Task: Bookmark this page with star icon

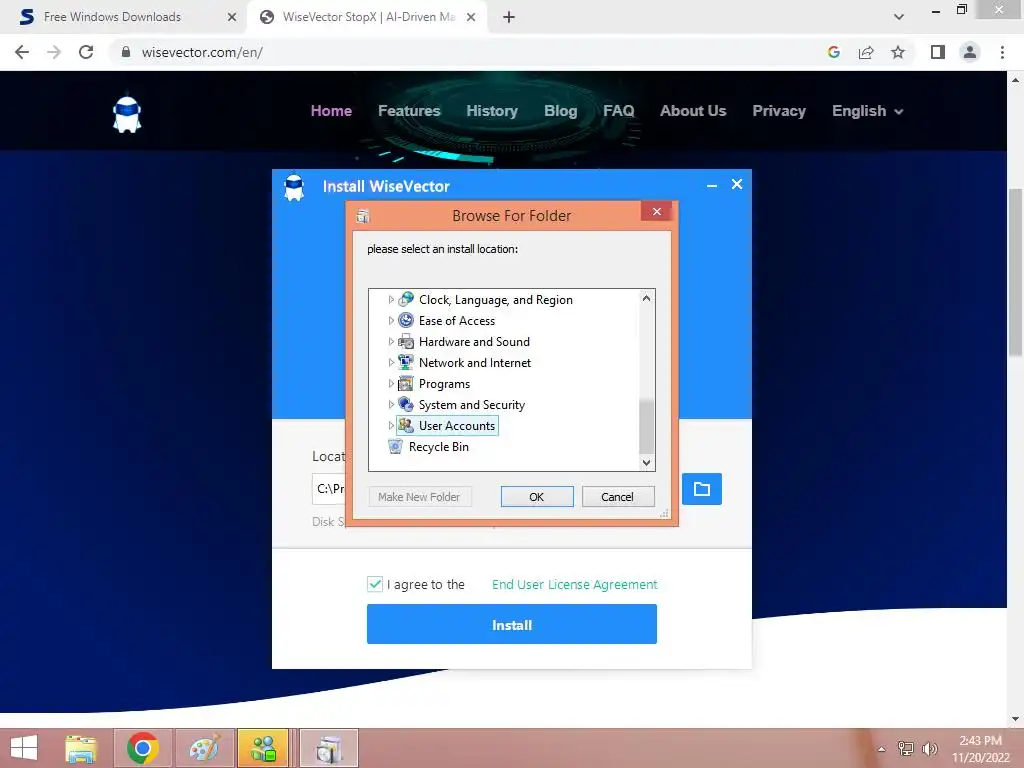Action: [898, 52]
